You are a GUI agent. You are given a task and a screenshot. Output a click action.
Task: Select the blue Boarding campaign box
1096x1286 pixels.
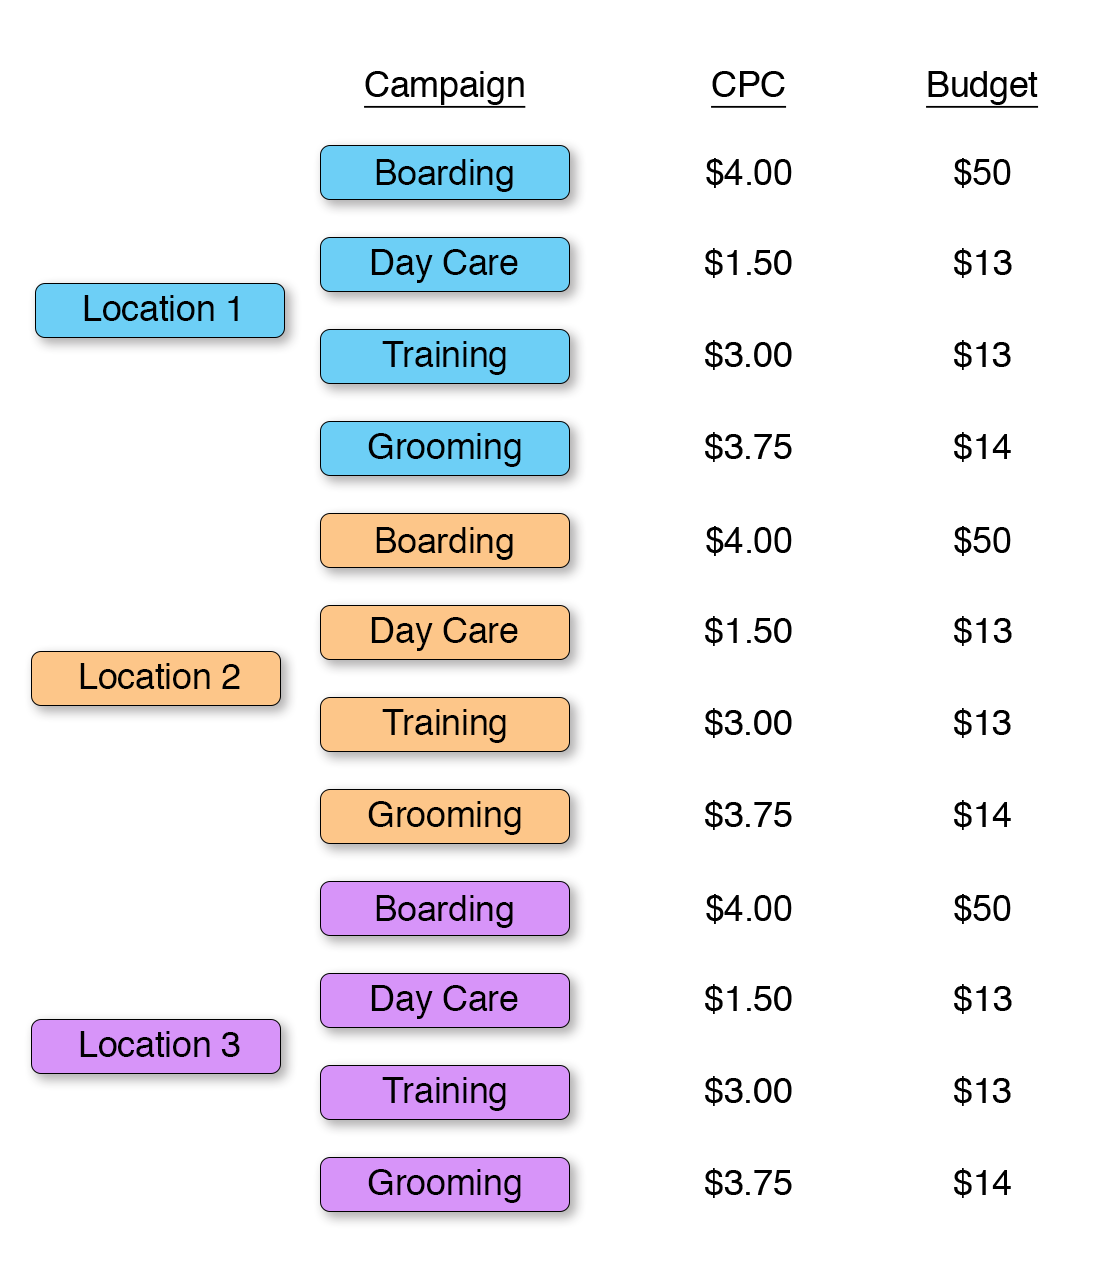(445, 173)
